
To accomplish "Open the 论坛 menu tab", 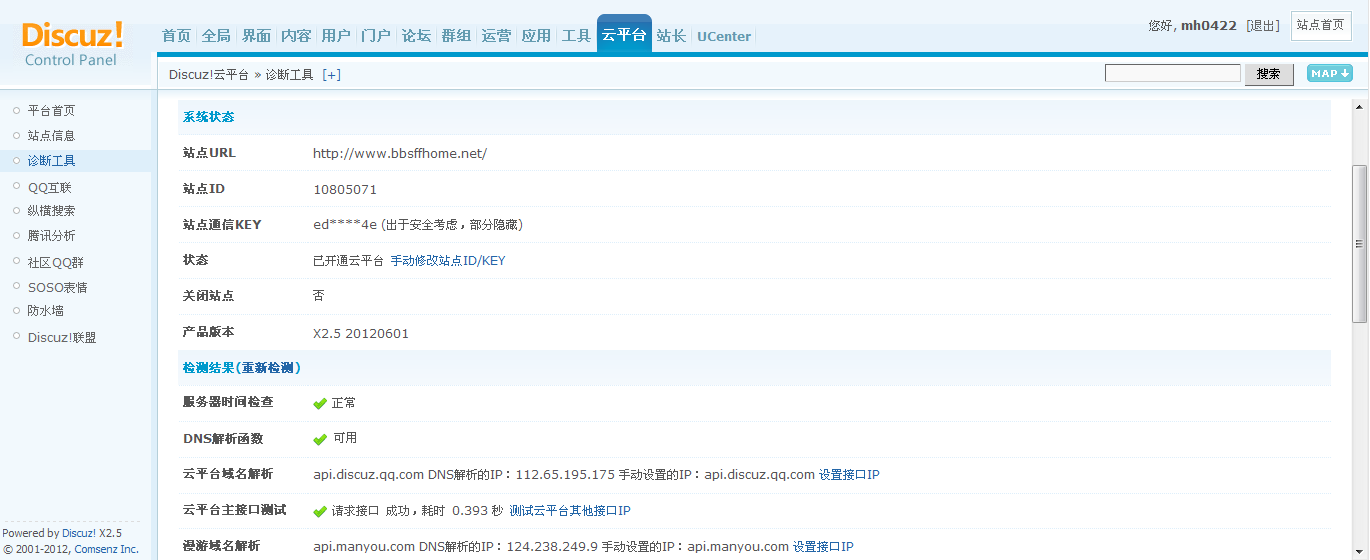I will tap(416, 36).
